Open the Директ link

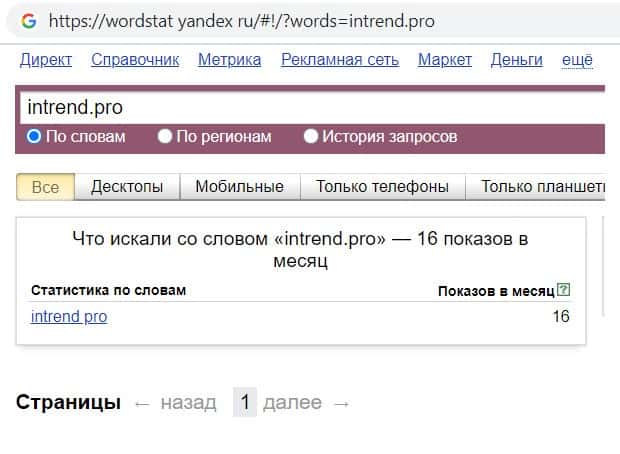pos(46,60)
